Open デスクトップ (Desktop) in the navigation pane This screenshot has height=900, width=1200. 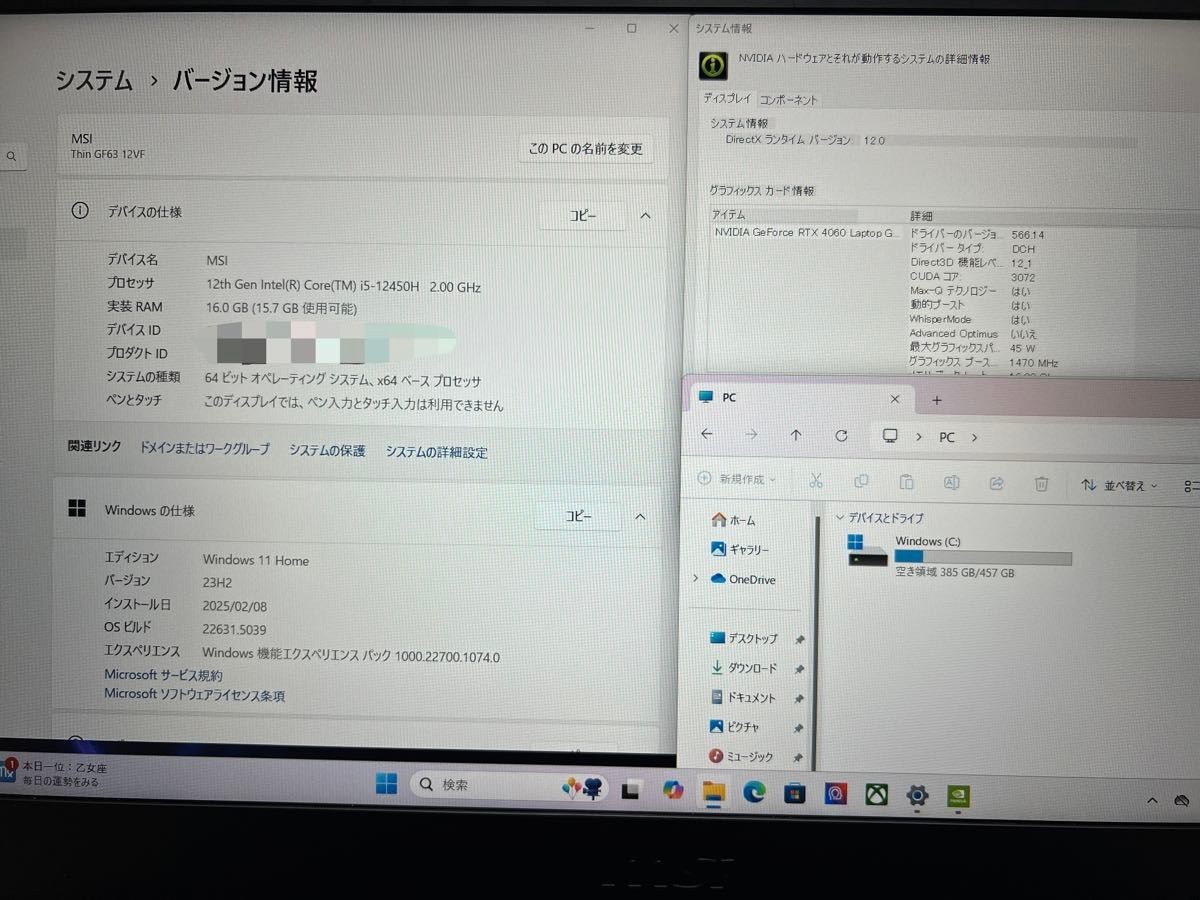(x=743, y=638)
